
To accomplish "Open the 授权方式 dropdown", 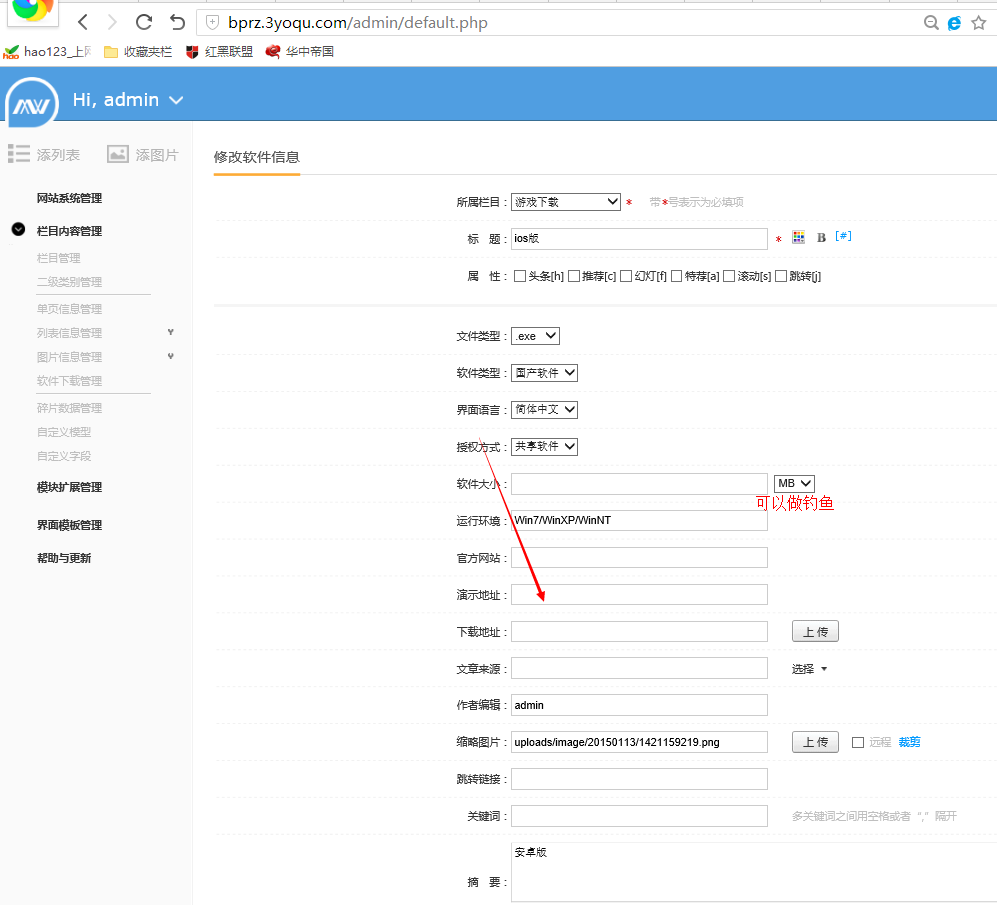I will [x=544, y=446].
